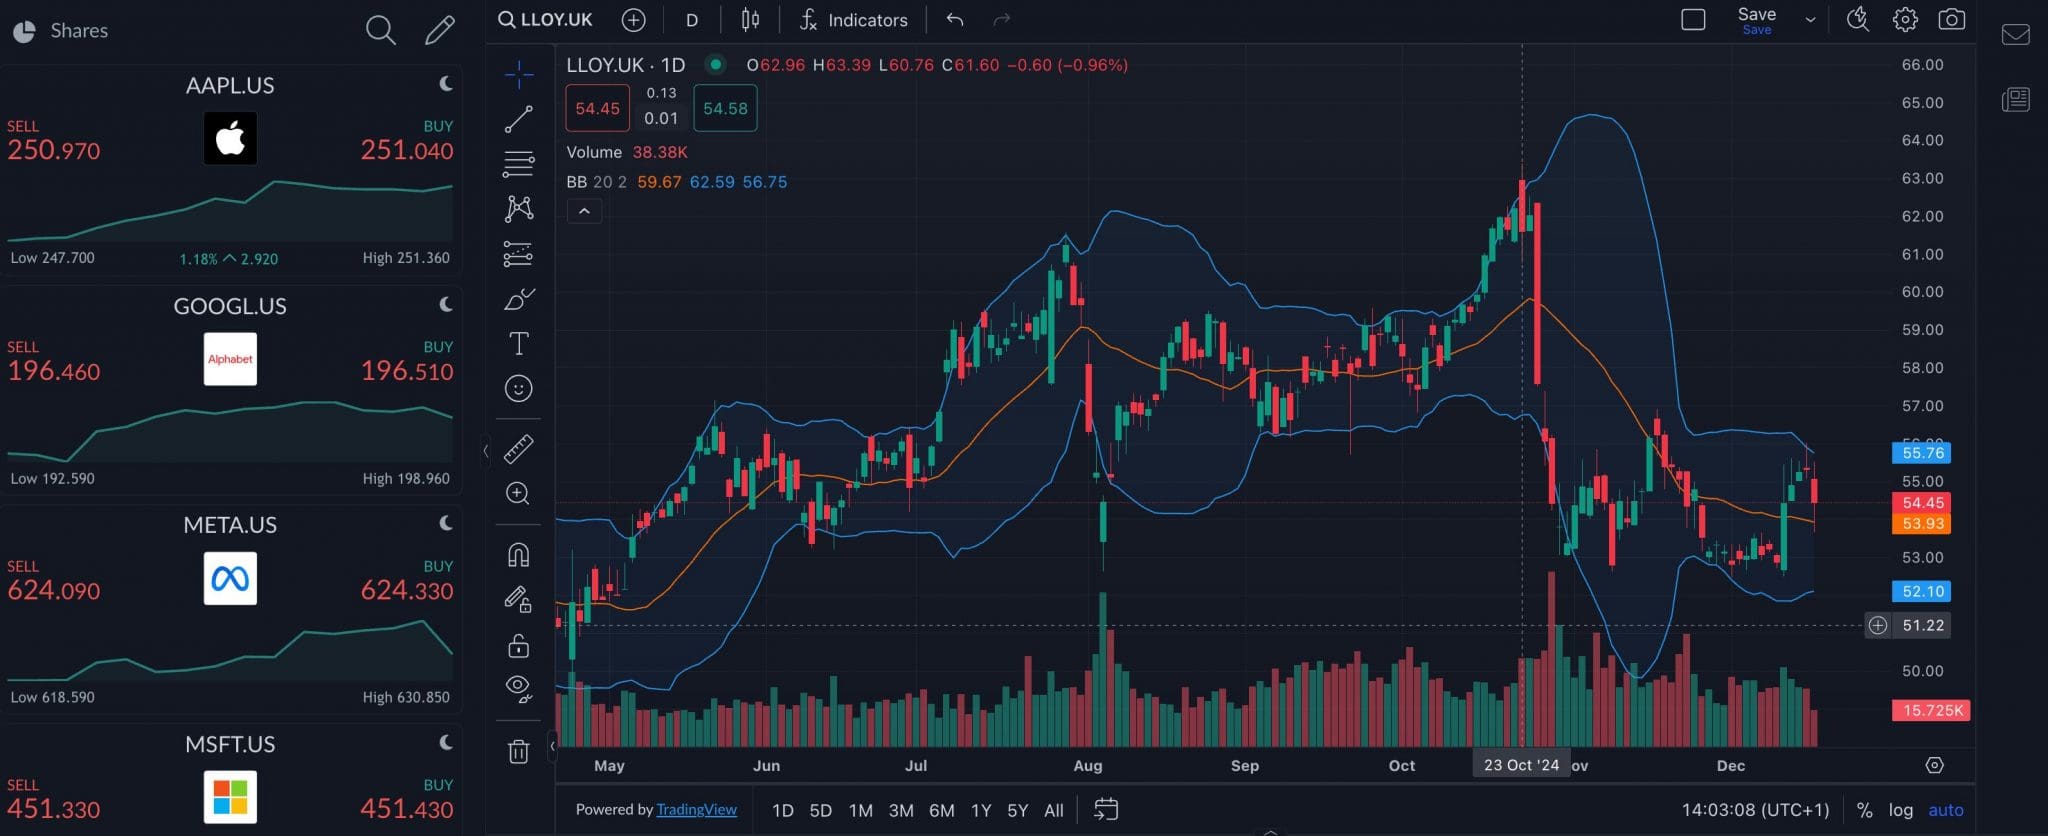Open the AAPL.US Apple logo
This screenshot has width=2048, height=836.
[230, 138]
